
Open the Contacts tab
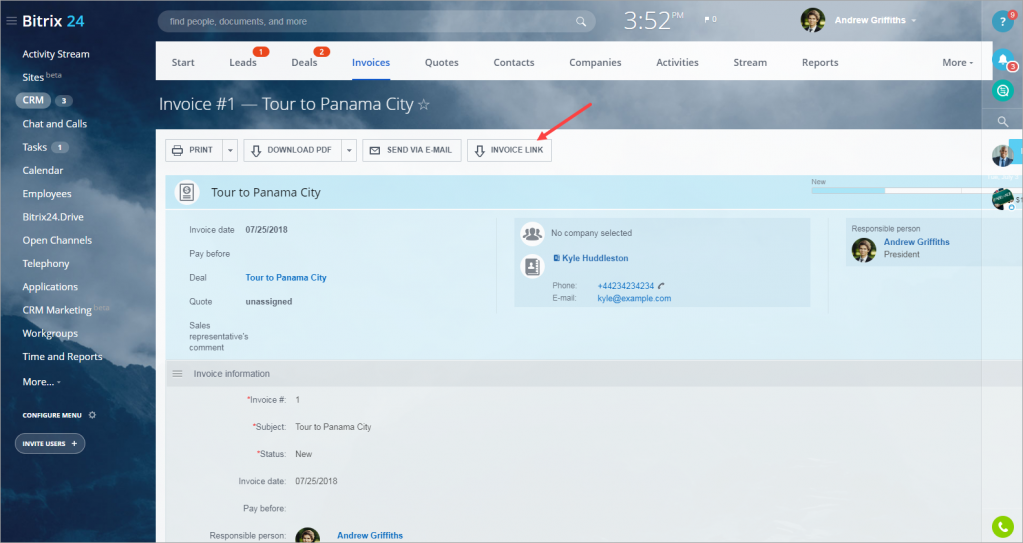[x=514, y=63]
